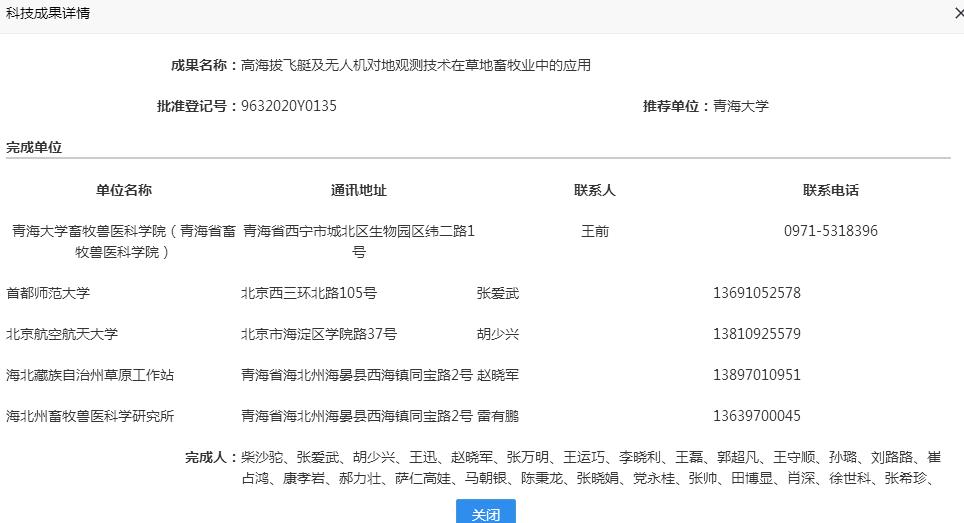
Task: Select the 北京航空航天大学 unit name
Action: click(x=62, y=334)
